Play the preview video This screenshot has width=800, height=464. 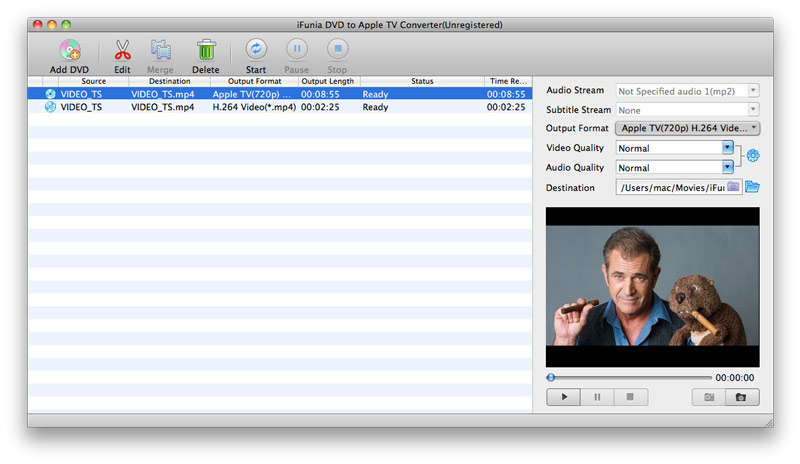[x=563, y=397]
